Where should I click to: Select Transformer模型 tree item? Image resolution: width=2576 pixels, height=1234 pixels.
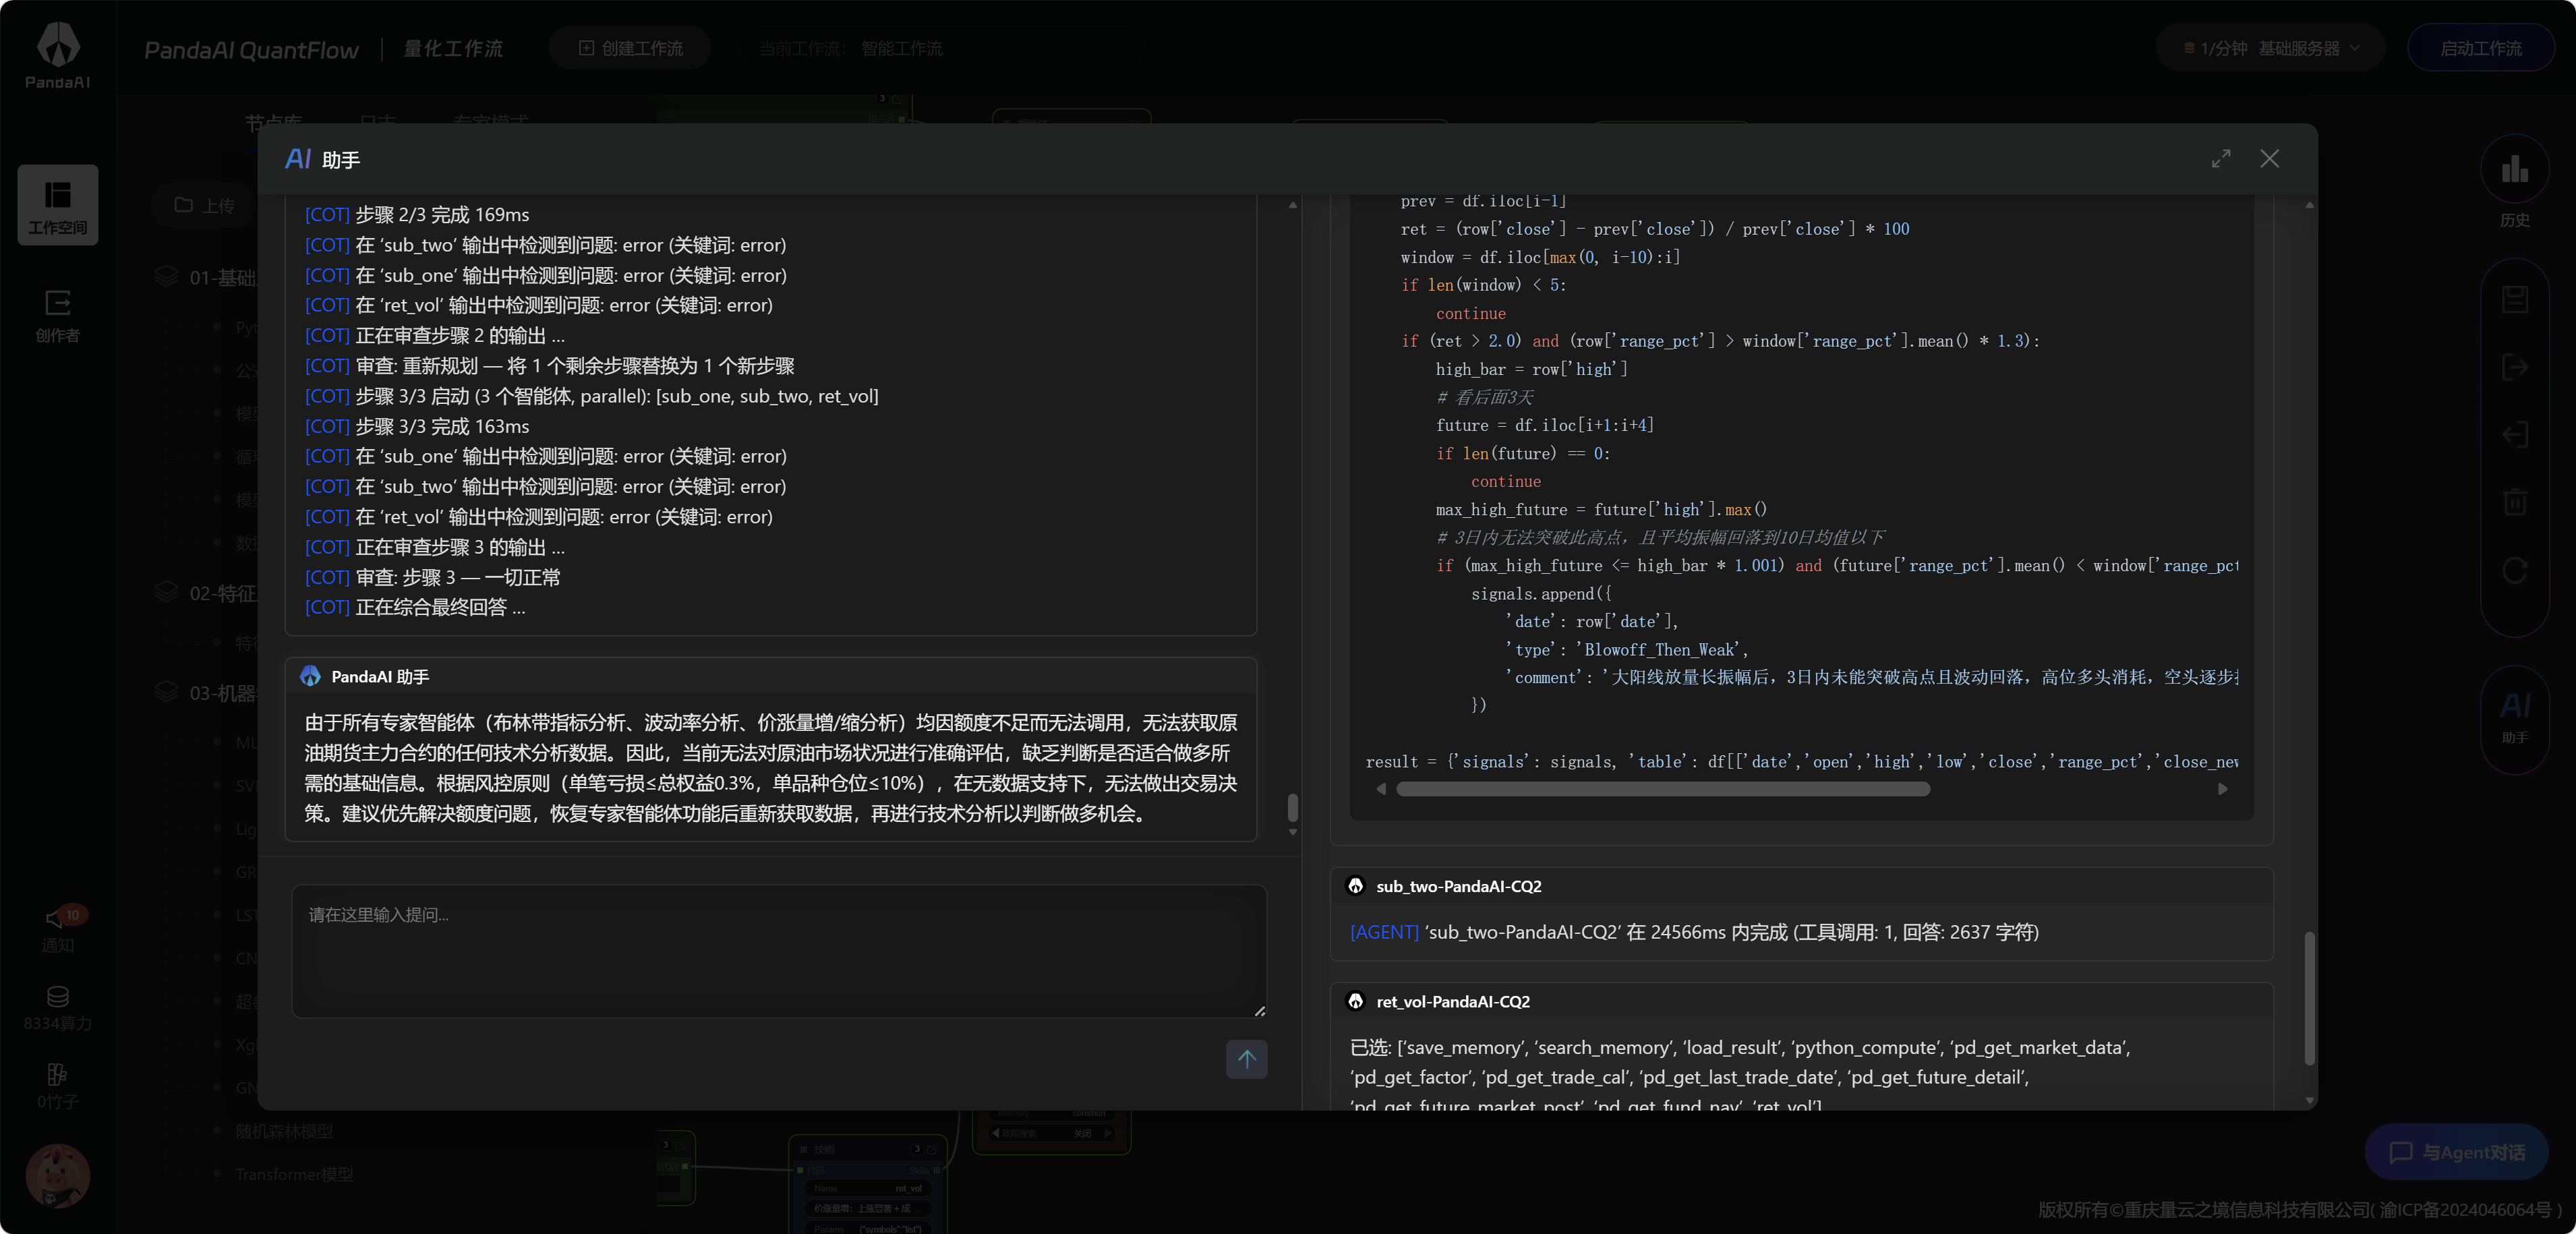294,1174
